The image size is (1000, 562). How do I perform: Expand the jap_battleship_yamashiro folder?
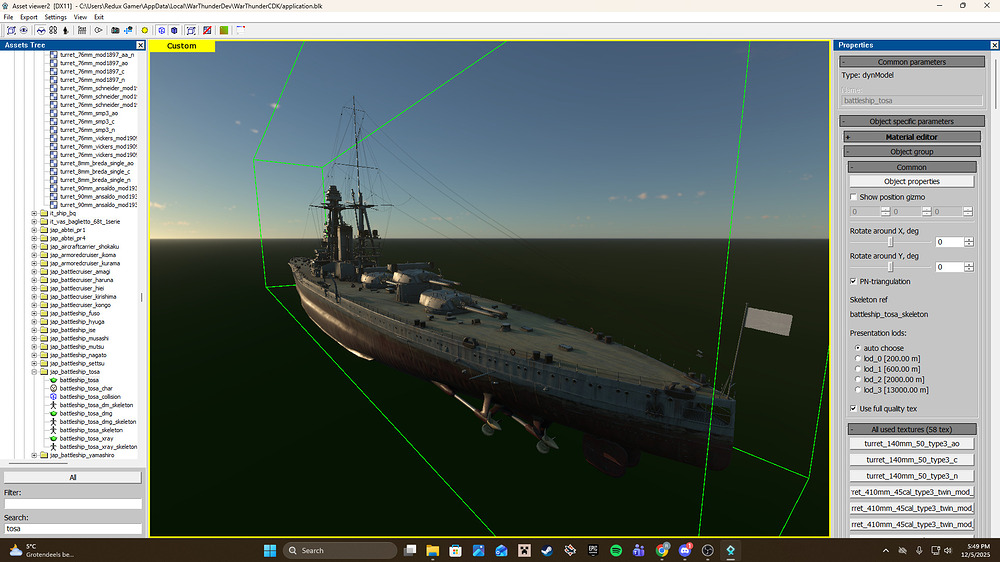click(x=34, y=455)
